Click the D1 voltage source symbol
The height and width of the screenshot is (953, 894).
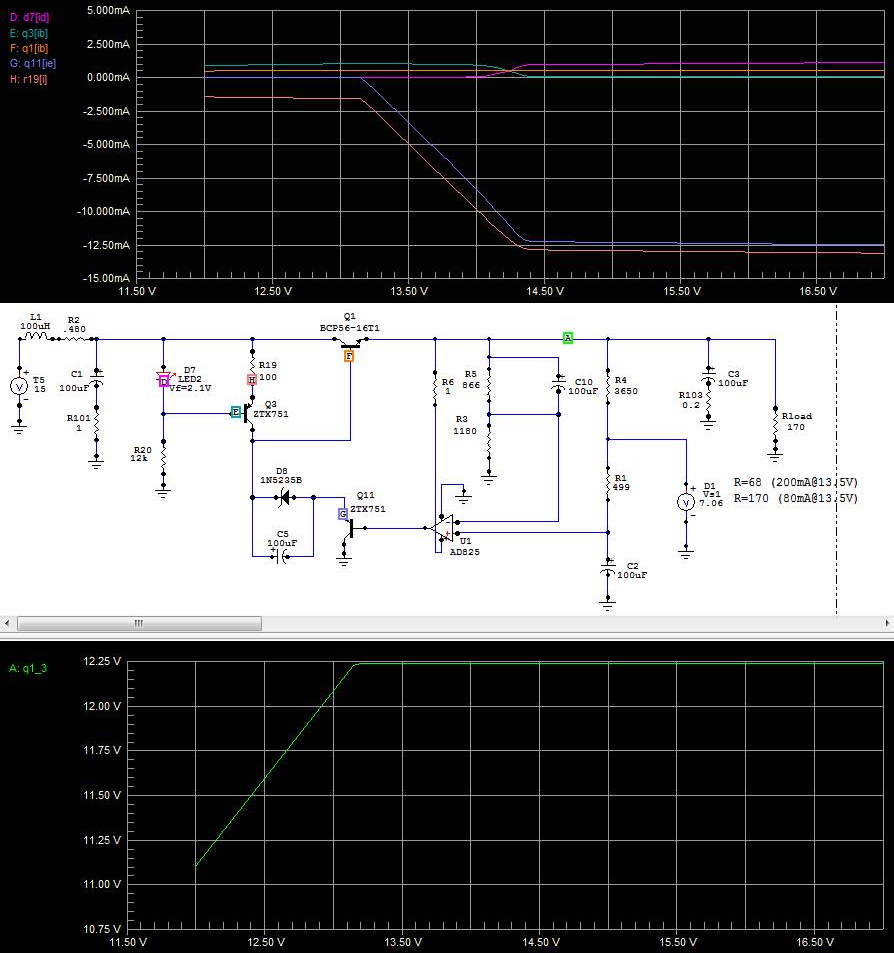click(686, 503)
